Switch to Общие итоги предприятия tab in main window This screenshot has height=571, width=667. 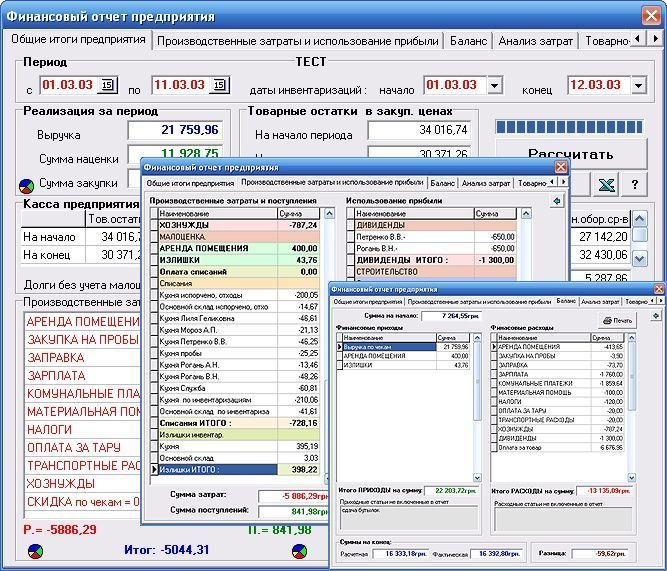[x=78, y=40]
